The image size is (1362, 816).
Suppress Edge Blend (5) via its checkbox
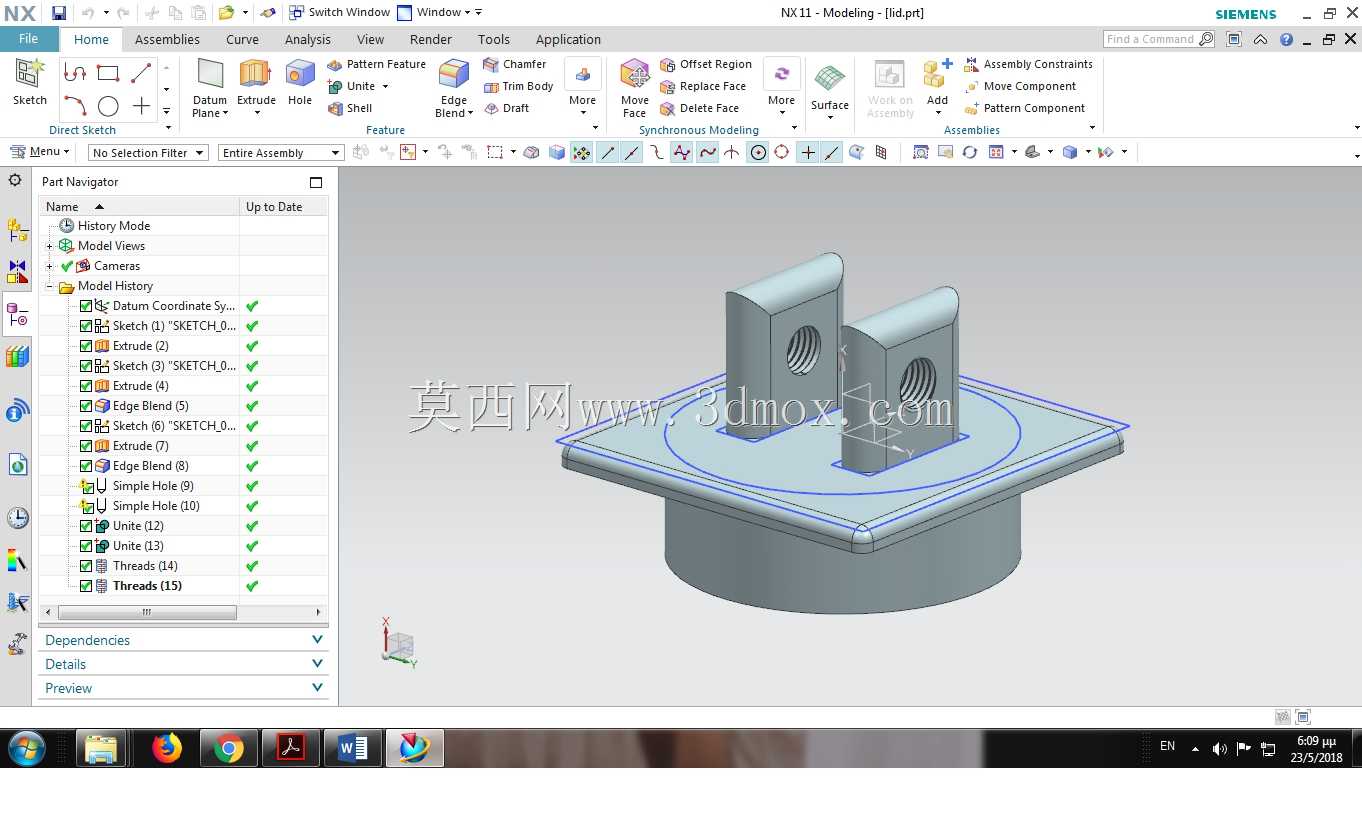pos(86,406)
